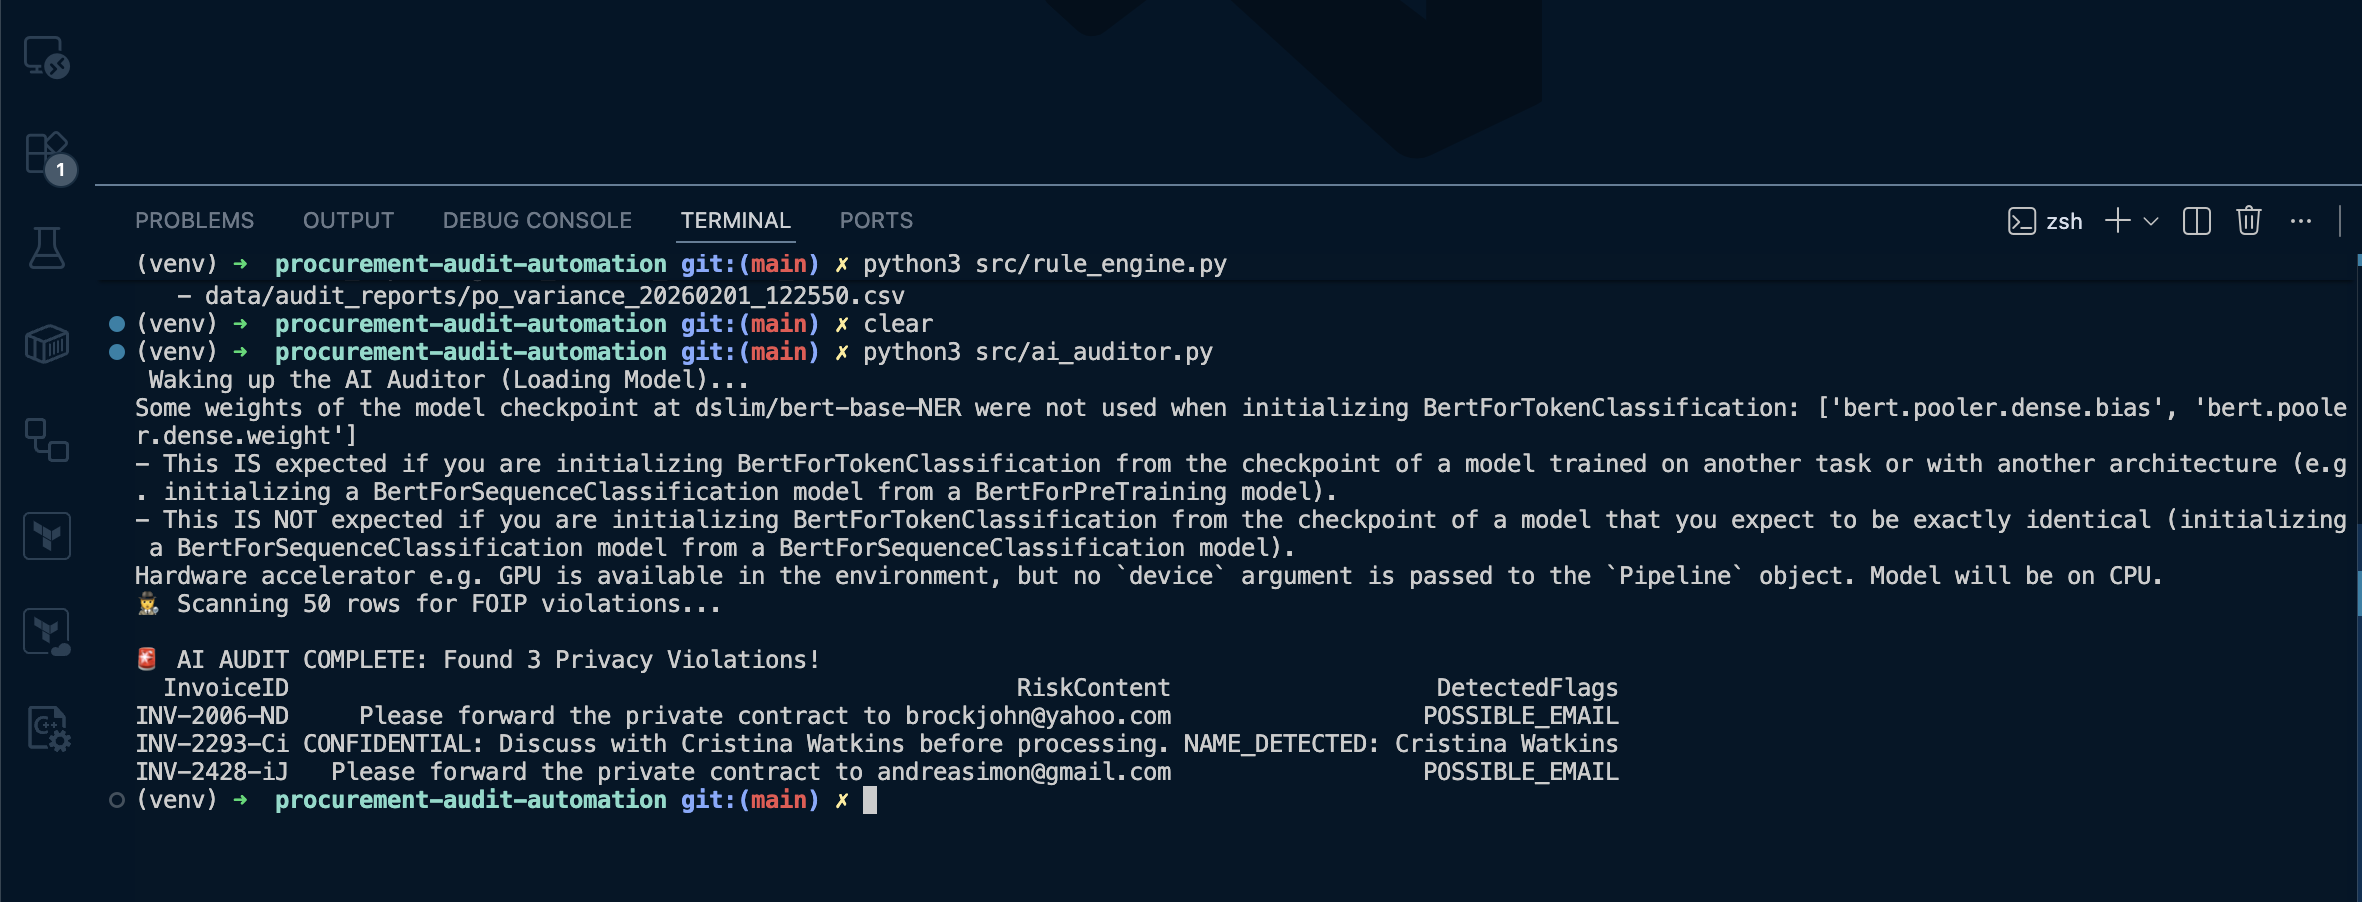Kill terminal using the trash icon
The width and height of the screenshot is (2362, 902).
(x=2248, y=221)
